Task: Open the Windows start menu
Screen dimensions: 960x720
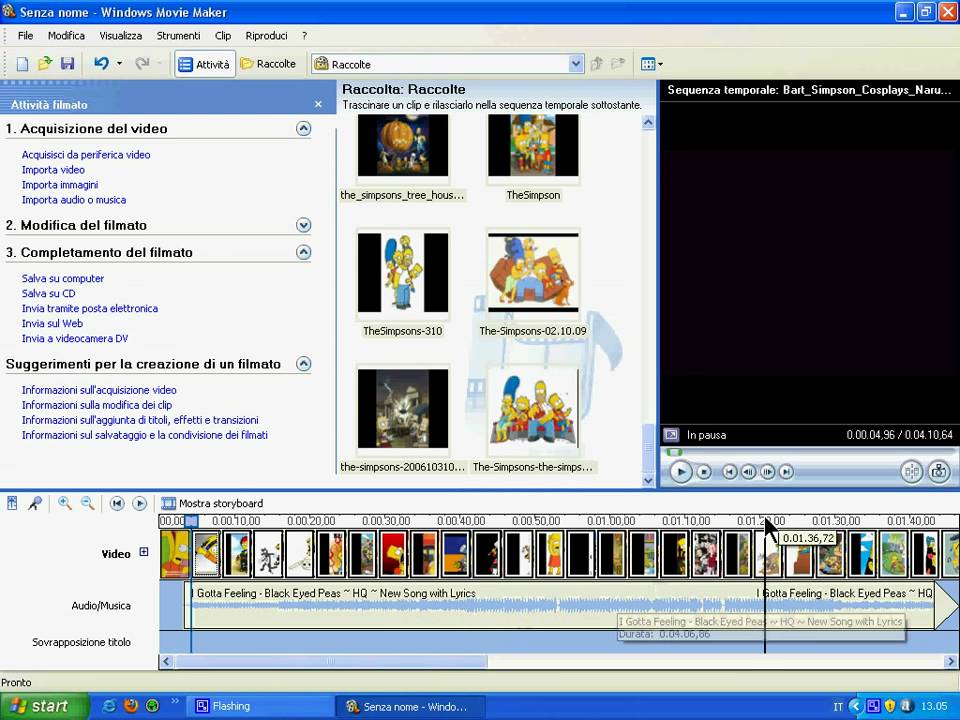Action: [44, 706]
